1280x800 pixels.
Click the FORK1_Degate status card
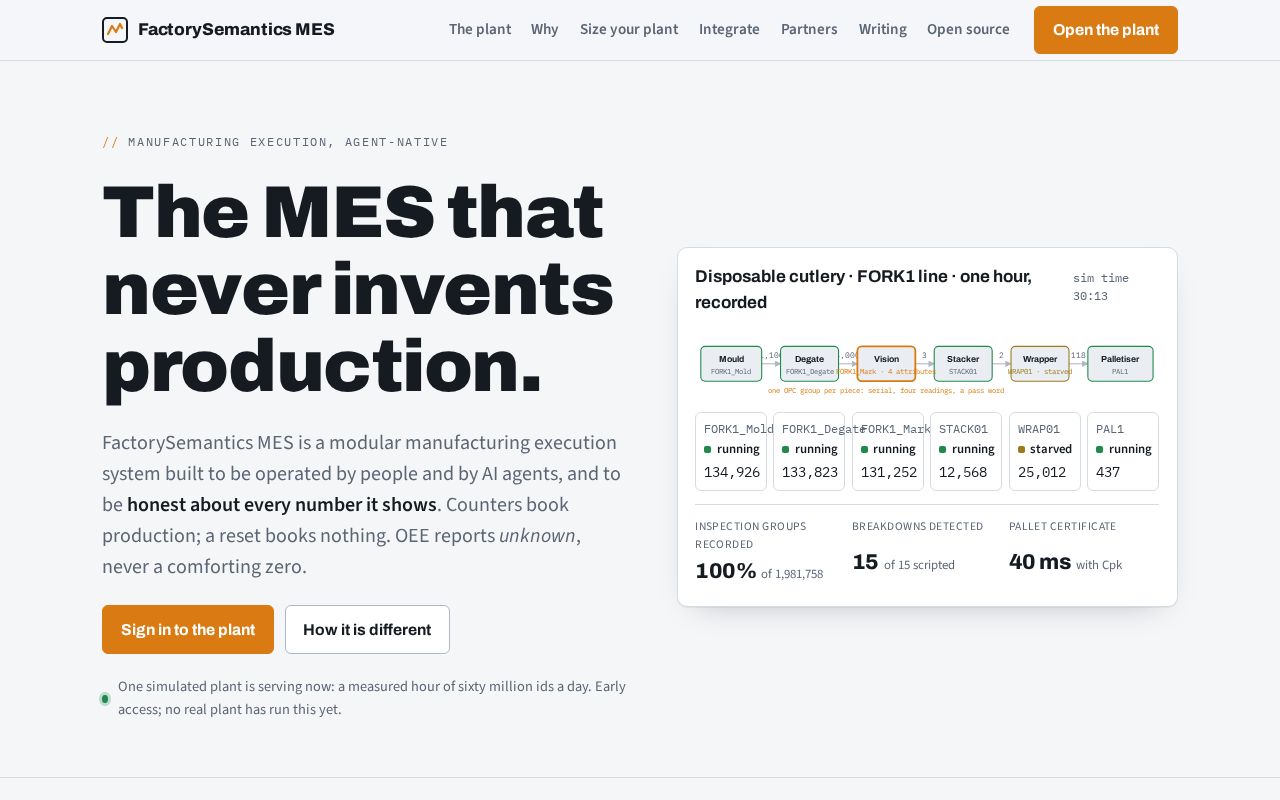click(809, 452)
